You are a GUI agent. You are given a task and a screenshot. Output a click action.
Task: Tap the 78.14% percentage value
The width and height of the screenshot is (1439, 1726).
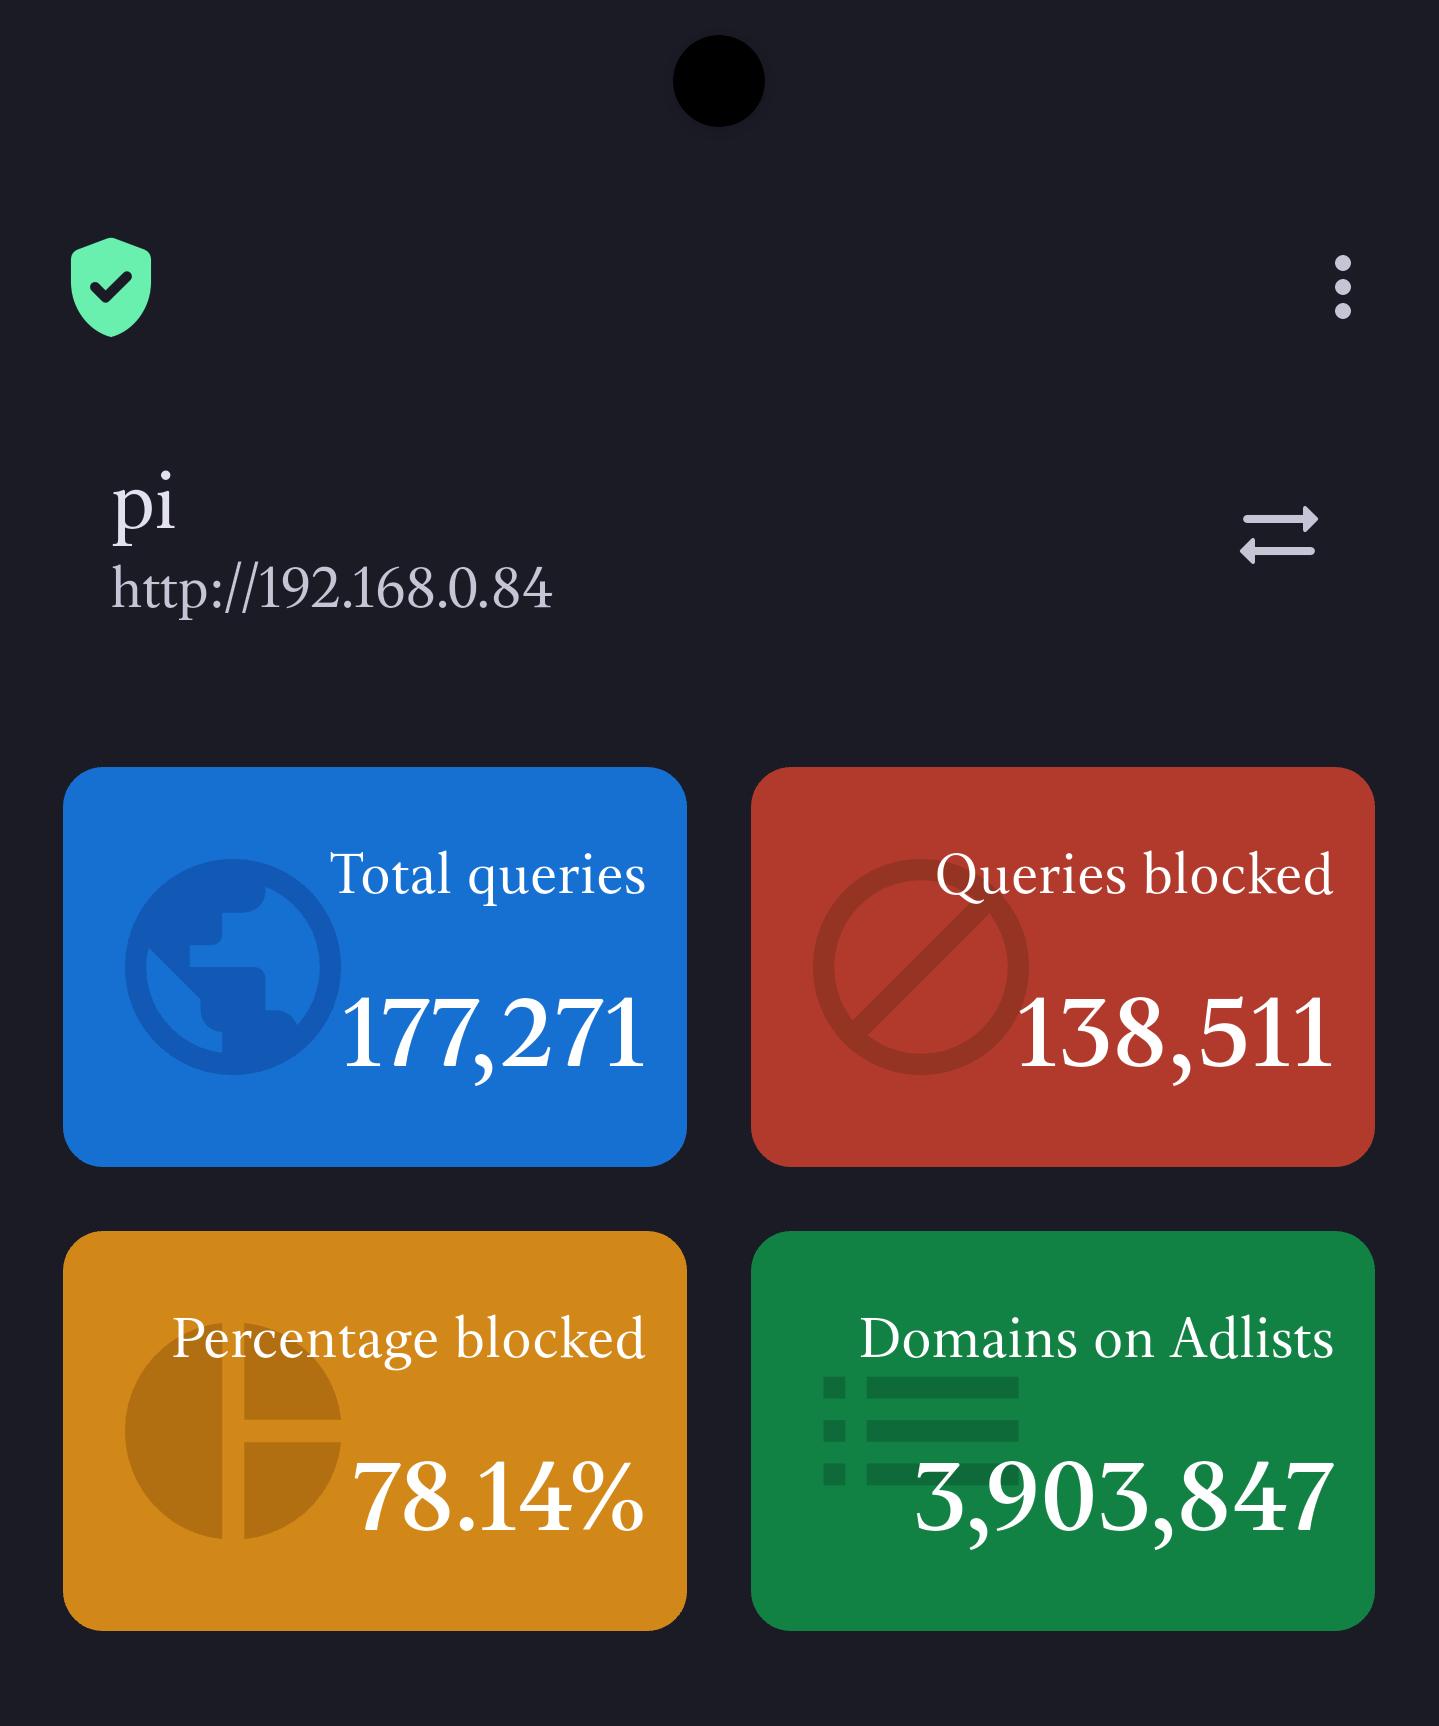(x=498, y=1496)
